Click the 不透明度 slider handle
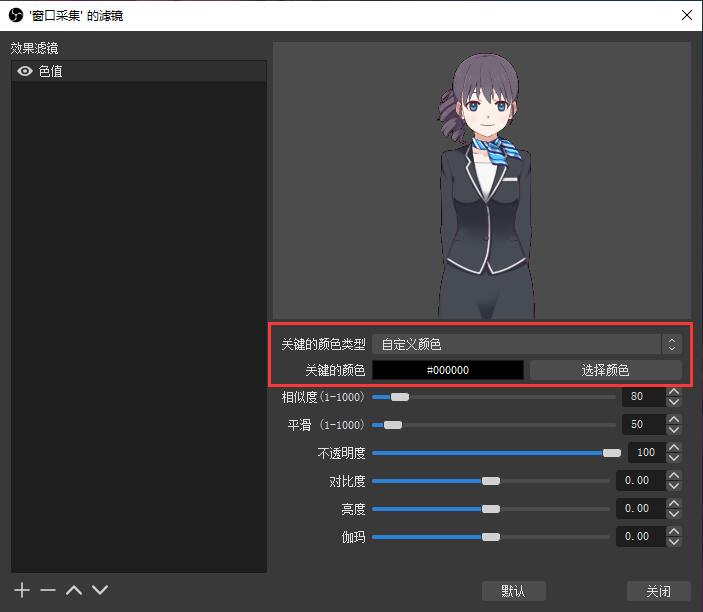 pos(612,453)
